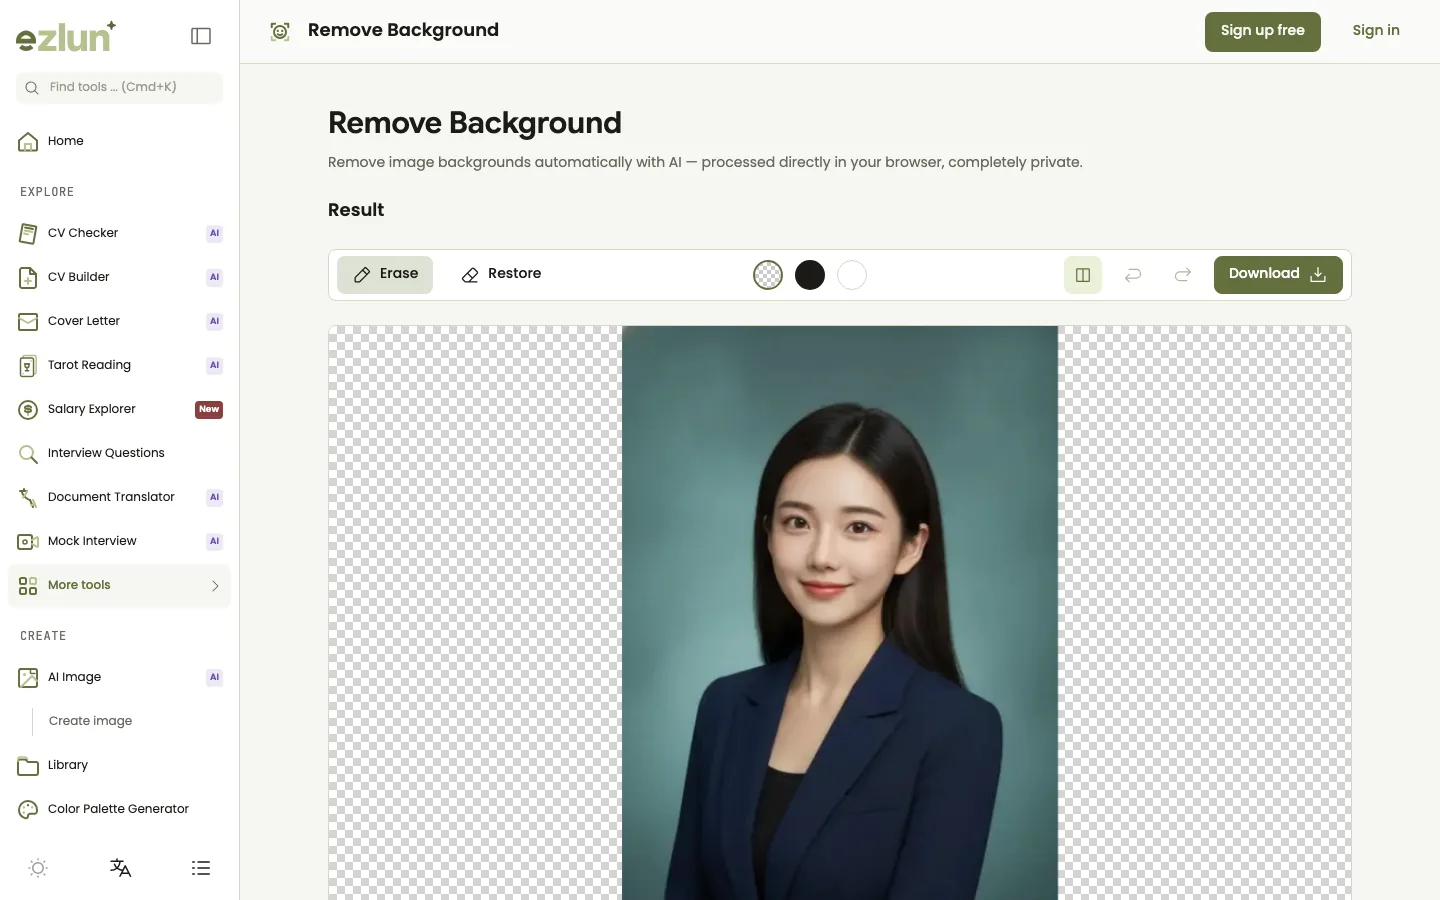This screenshot has width=1440, height=900.
Task: Click the undo arrow icon
Action: 1133,275
